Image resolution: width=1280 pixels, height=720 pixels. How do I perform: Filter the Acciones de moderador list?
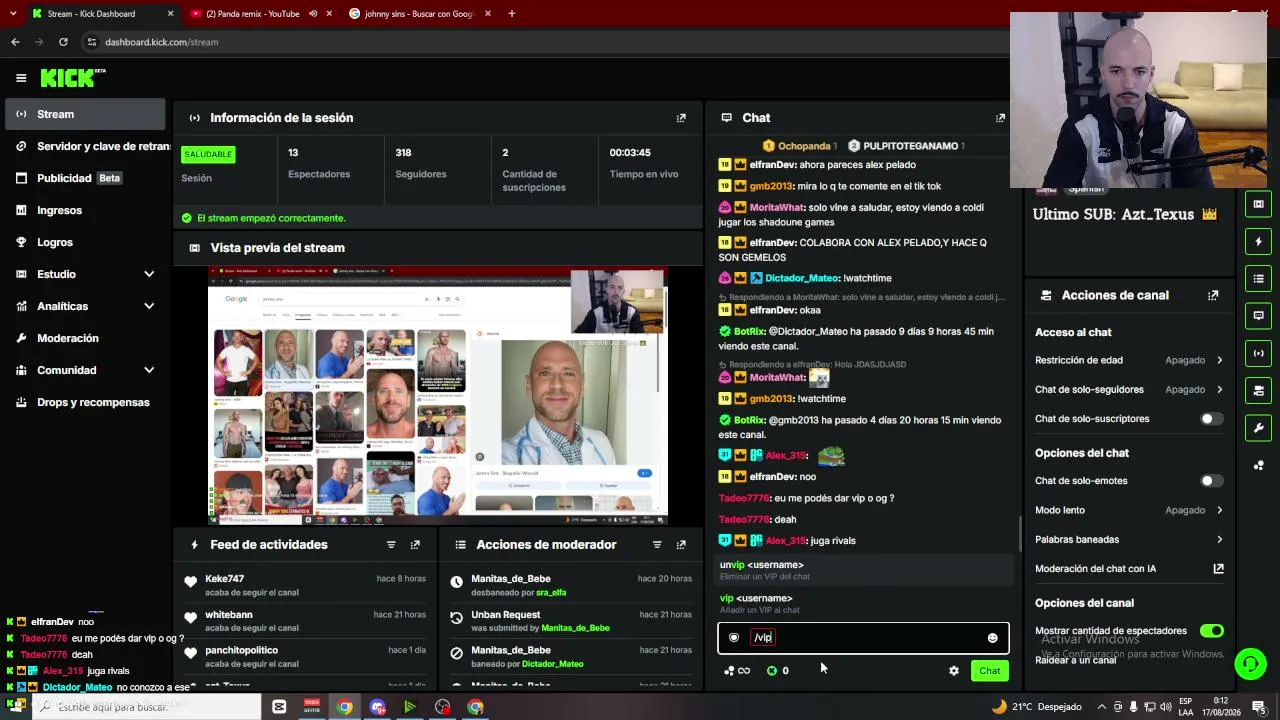[657, 545]
